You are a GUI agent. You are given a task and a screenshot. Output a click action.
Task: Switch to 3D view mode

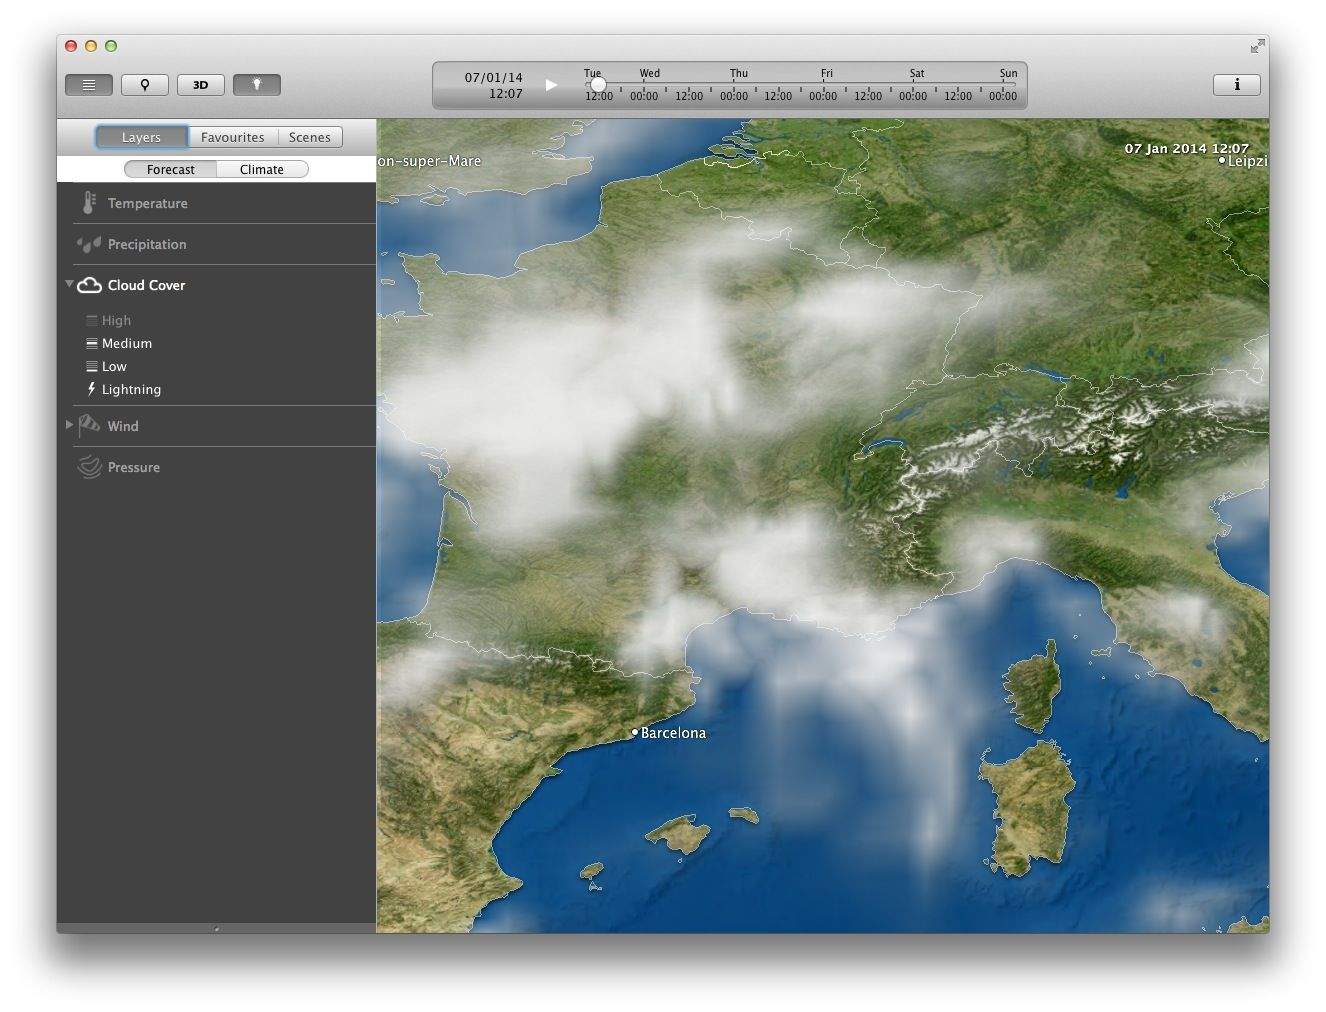tap(201, 85)
